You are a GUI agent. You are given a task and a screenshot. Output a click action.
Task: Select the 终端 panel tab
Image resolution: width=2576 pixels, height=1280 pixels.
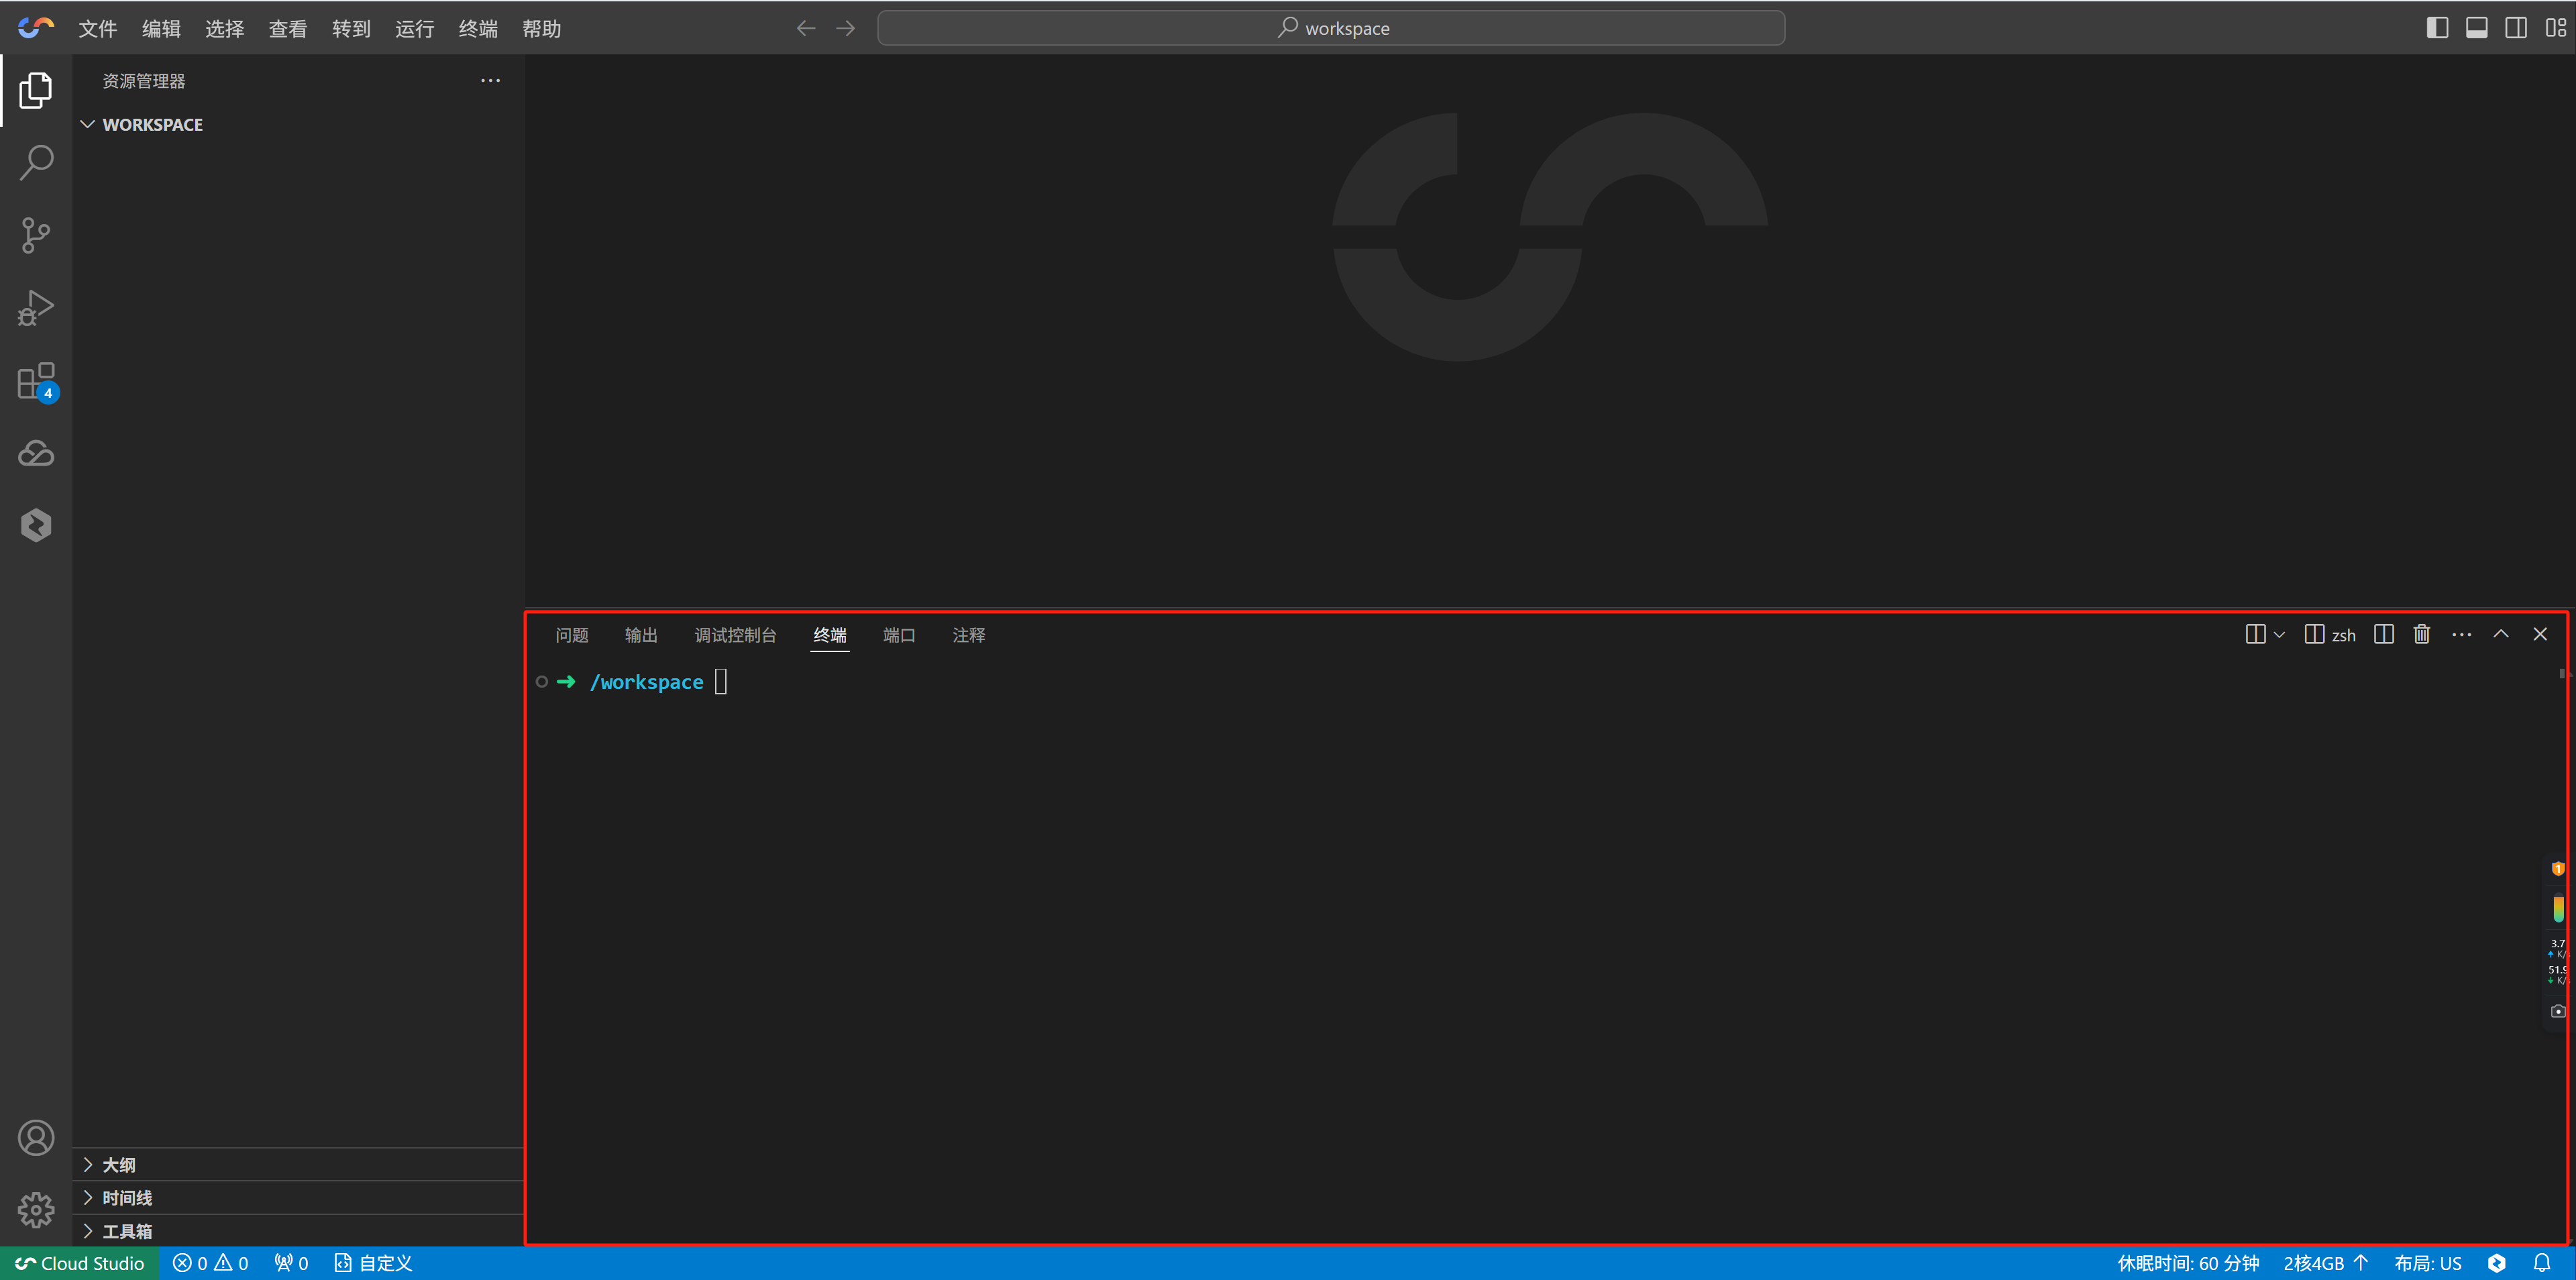830,635
